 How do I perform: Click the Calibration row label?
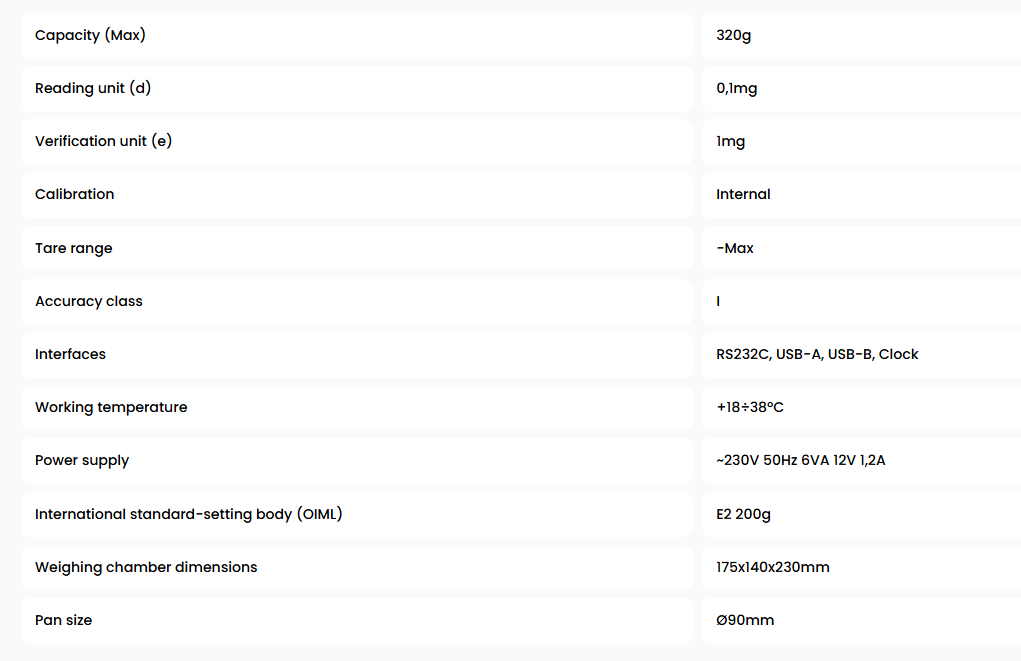tap(74, 194)
